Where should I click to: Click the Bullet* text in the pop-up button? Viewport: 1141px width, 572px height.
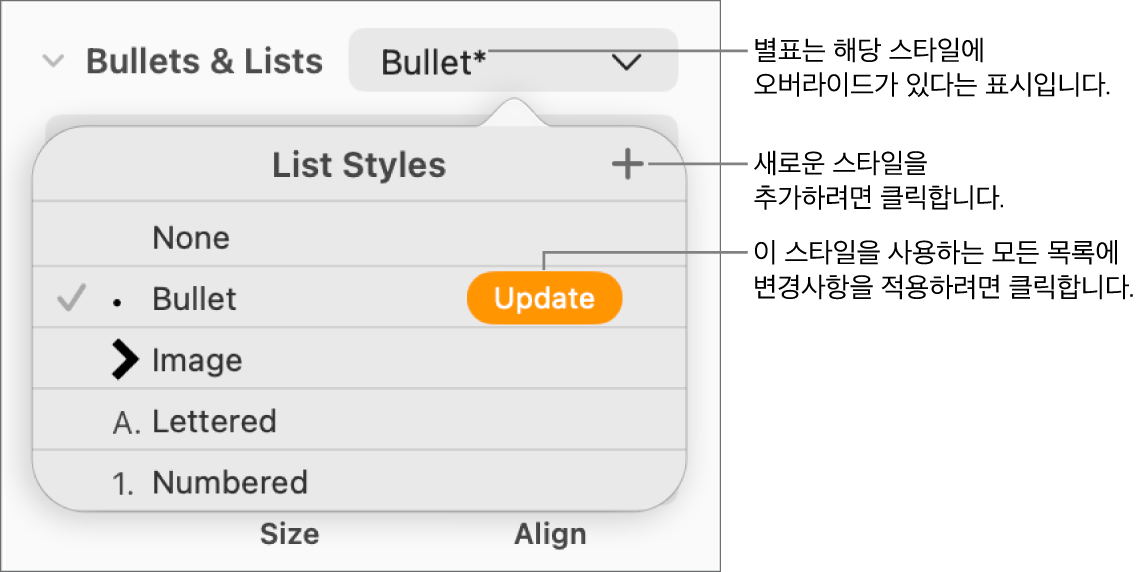pyautogui.click(x=434, y=62)
